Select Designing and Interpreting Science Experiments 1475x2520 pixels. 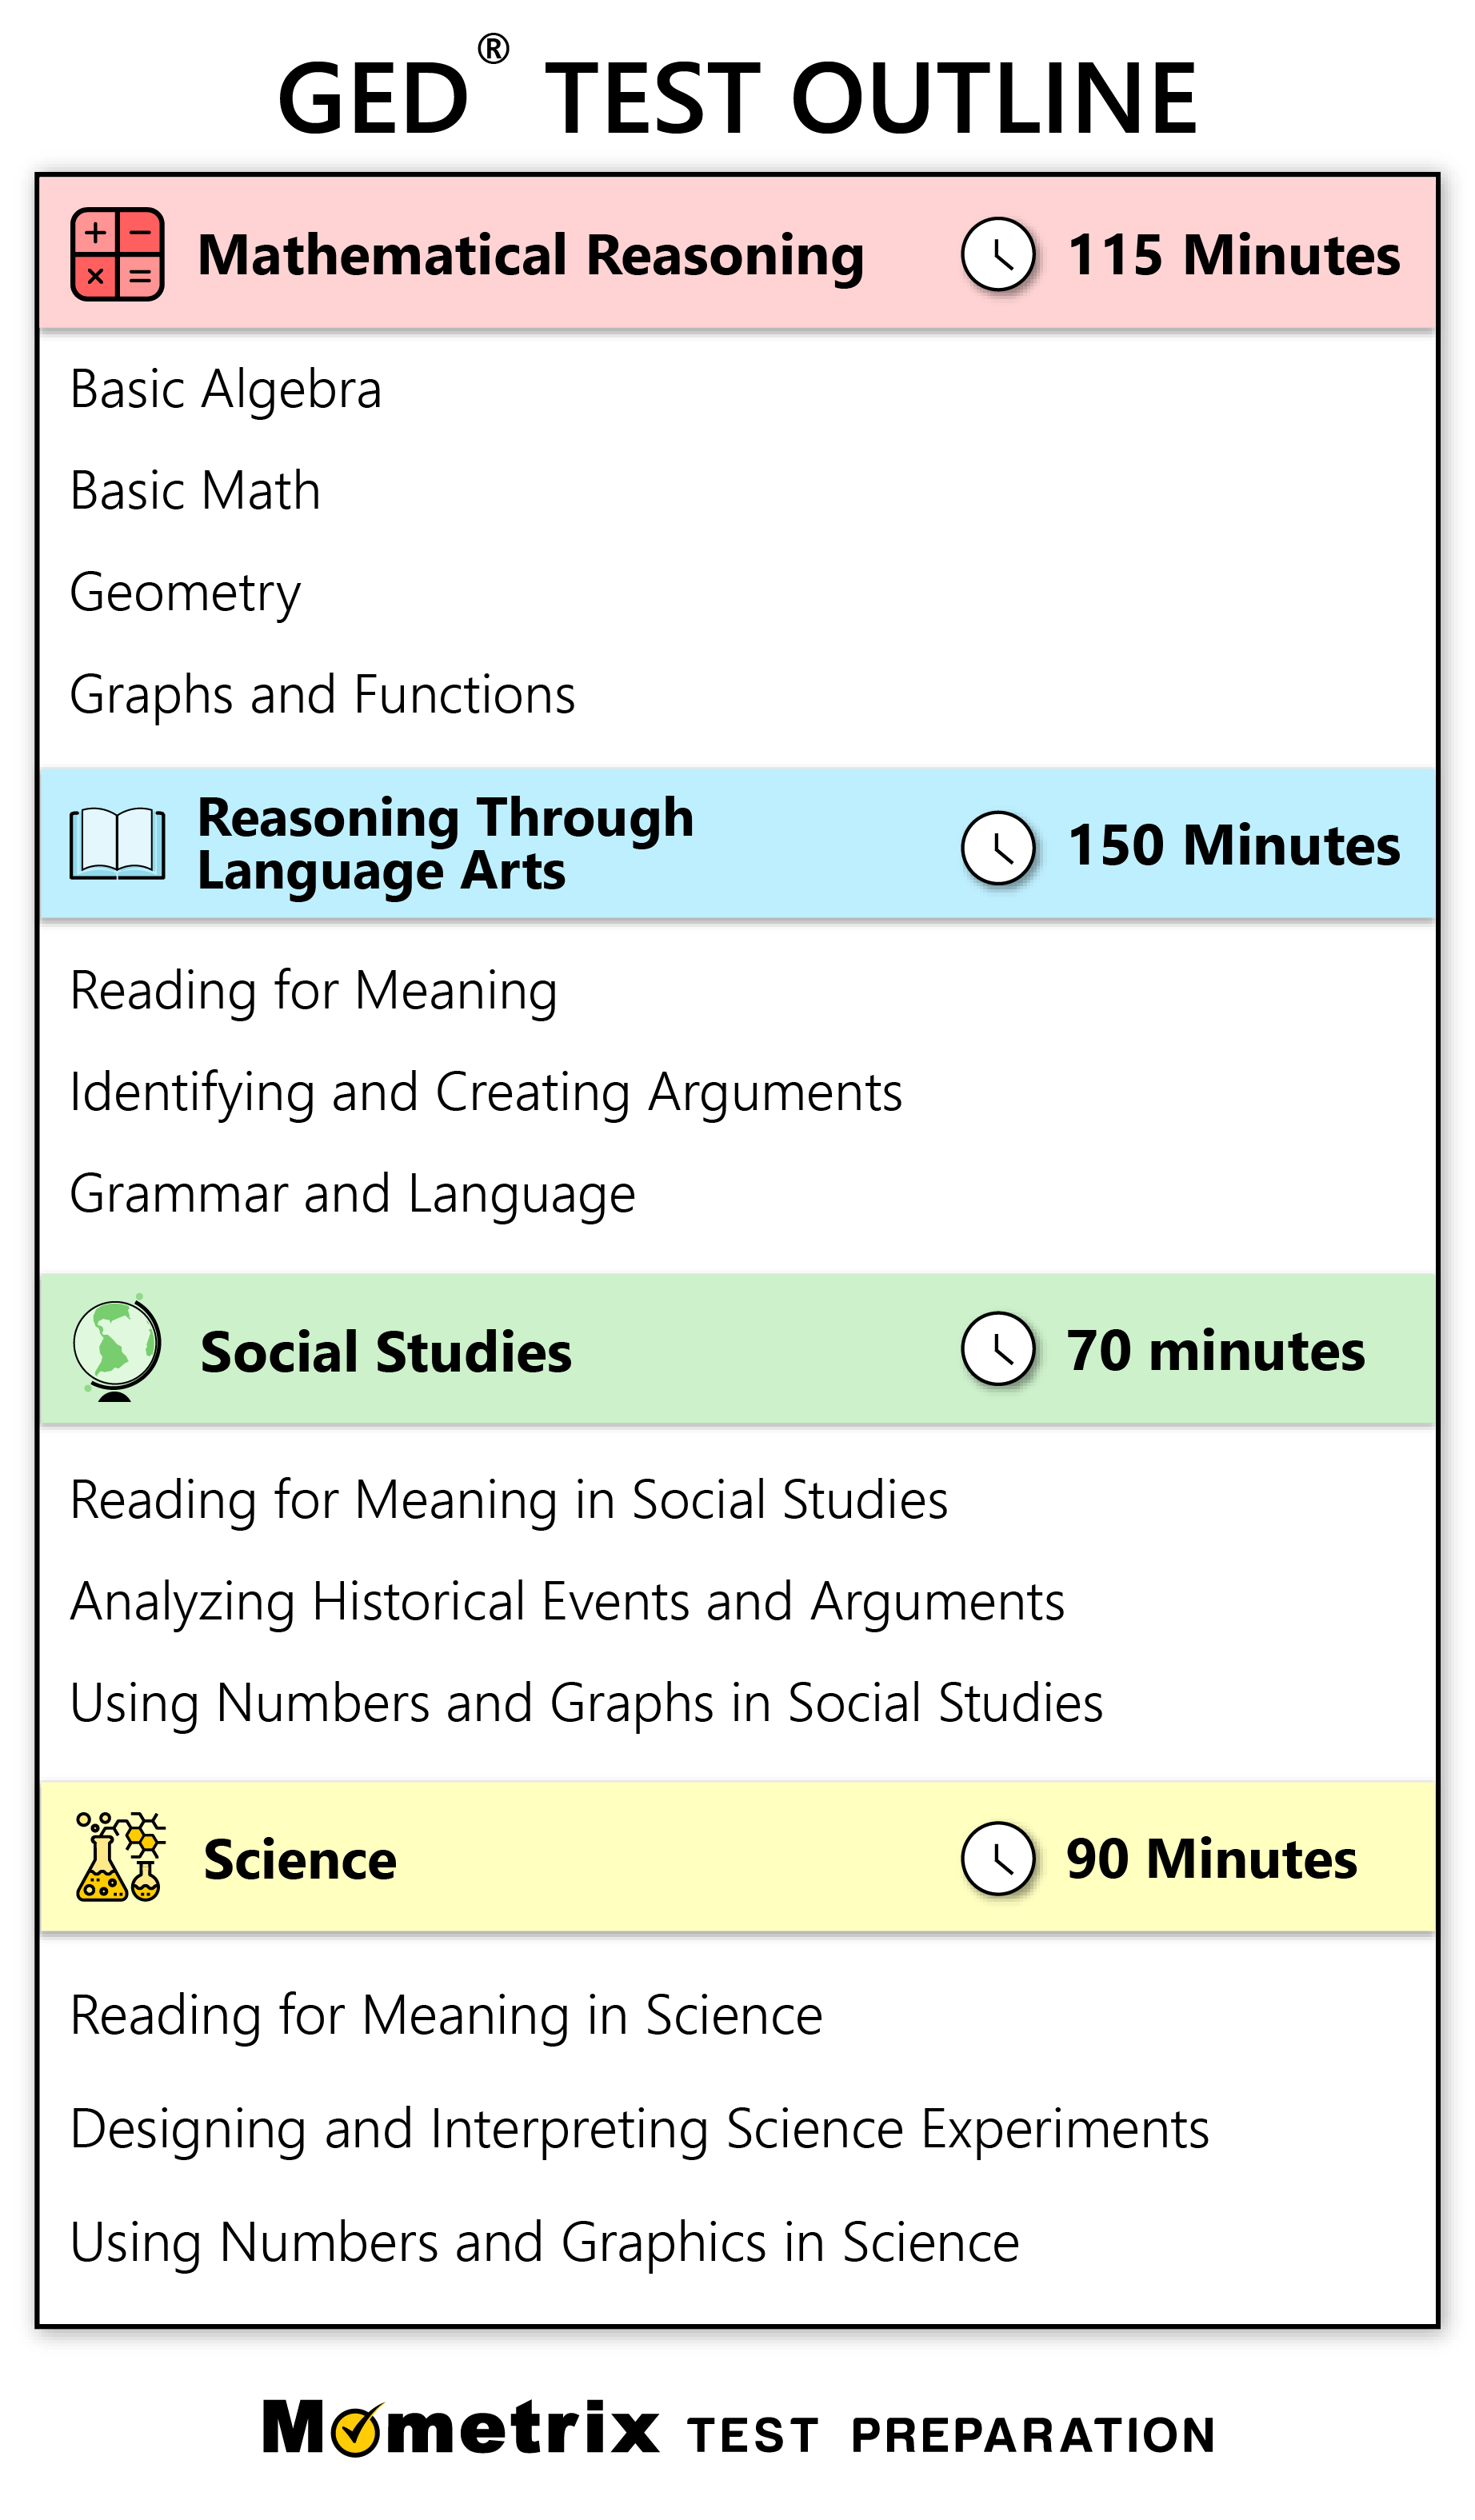tap(640, 2128)
